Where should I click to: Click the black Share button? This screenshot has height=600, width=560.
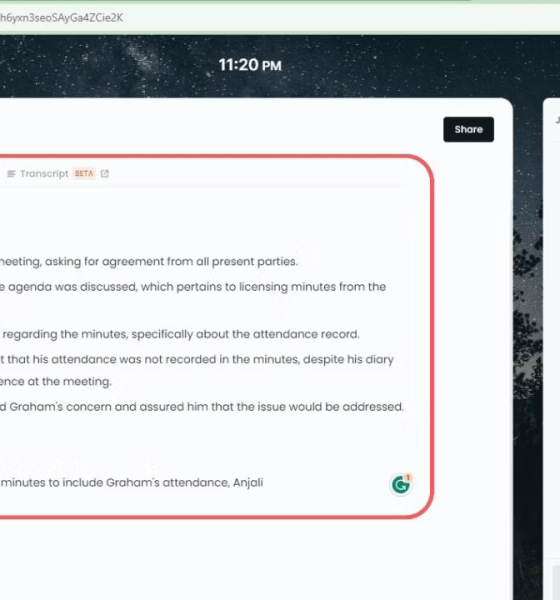click(468, 129)
